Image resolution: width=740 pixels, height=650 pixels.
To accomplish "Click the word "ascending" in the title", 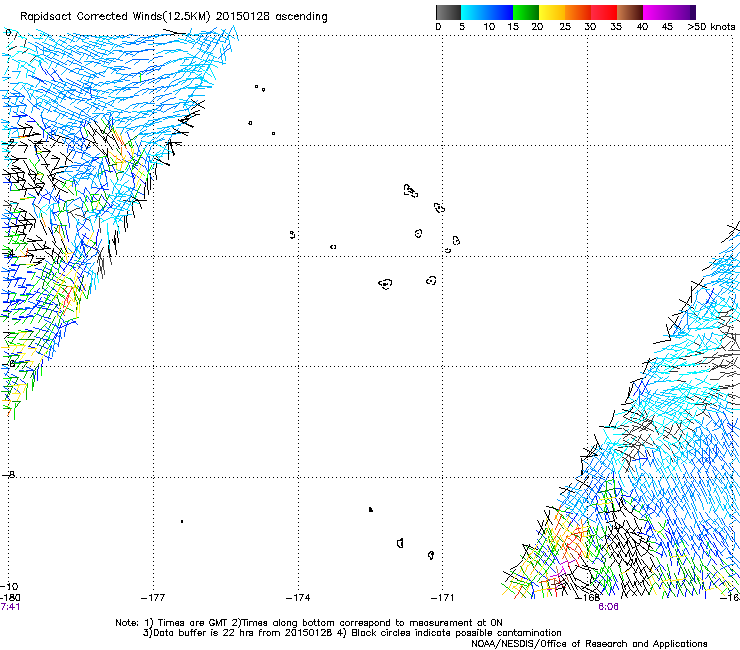I will [301, 17].
